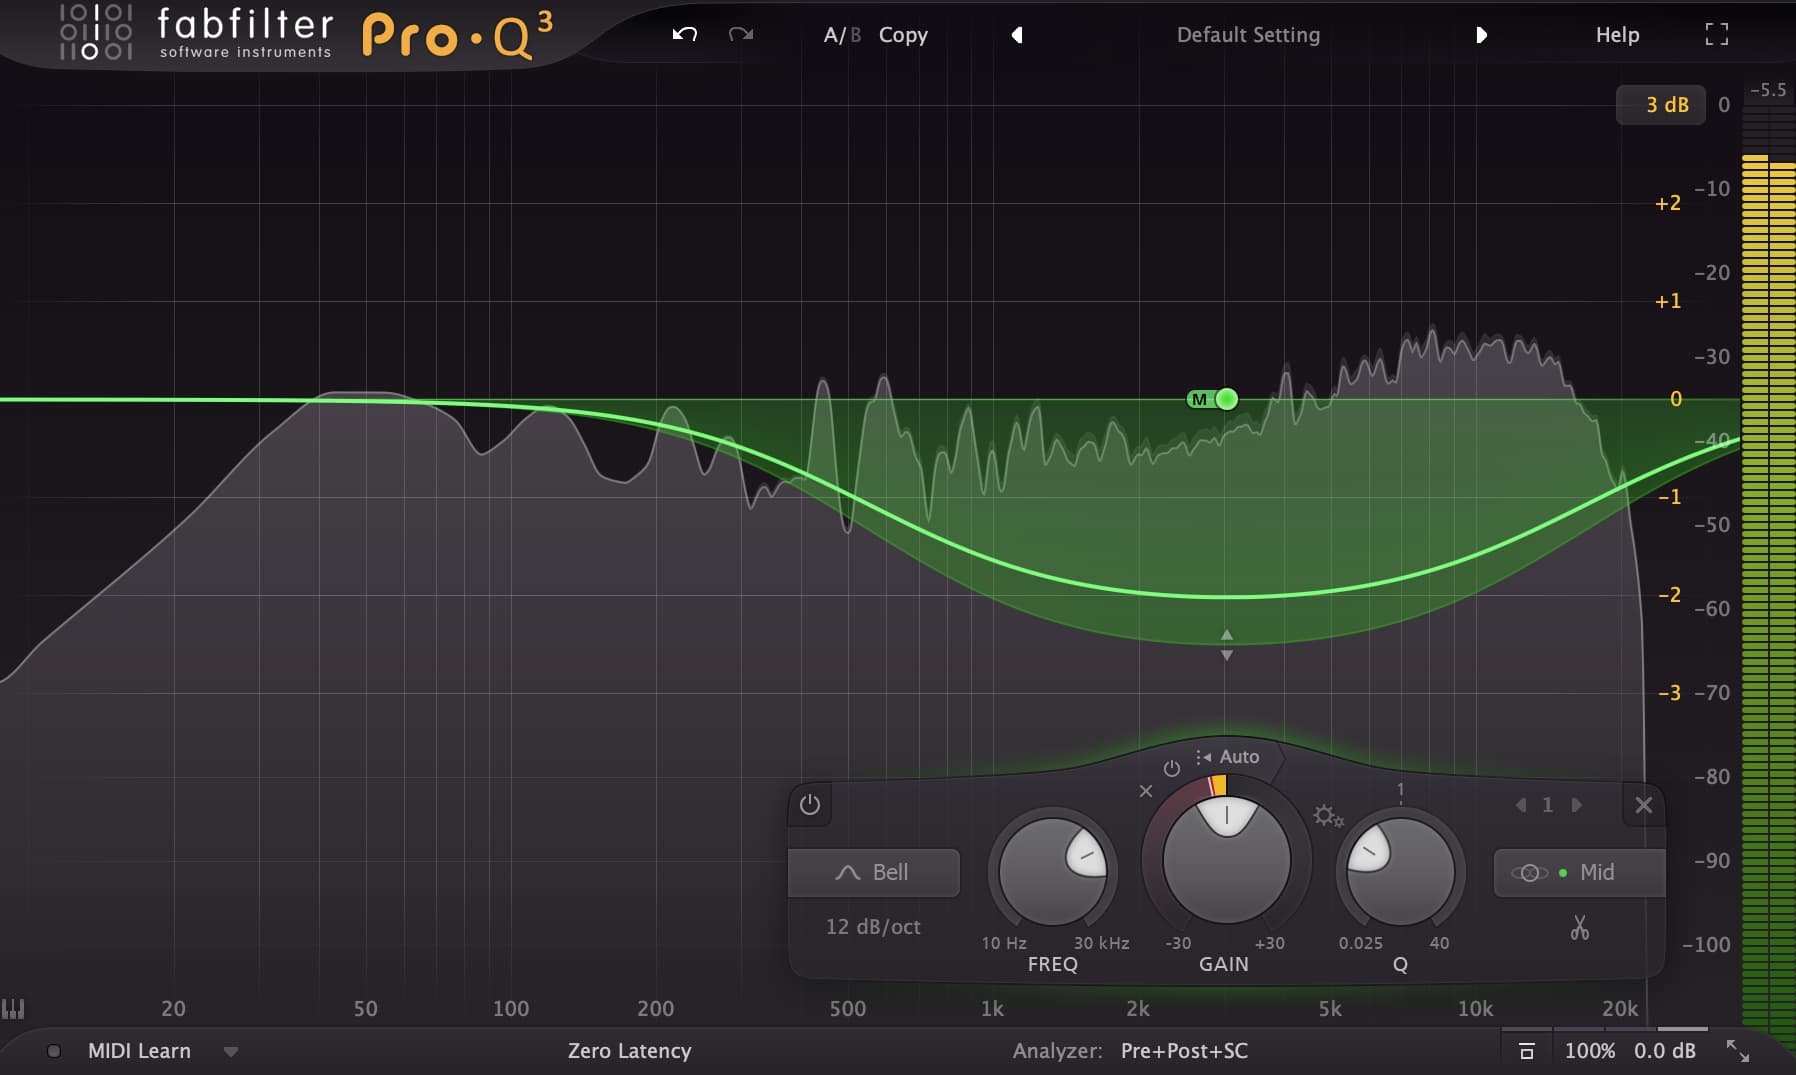
Task: Toggle the piano display icon
Action: [13, 1008]
